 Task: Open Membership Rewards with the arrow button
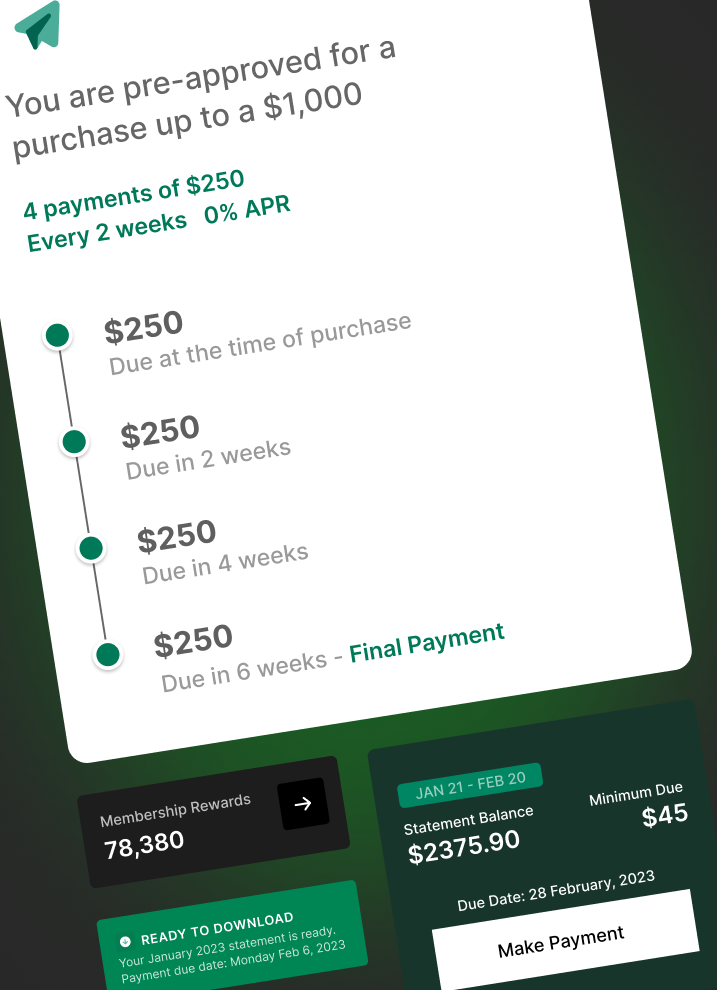[303, 803]
